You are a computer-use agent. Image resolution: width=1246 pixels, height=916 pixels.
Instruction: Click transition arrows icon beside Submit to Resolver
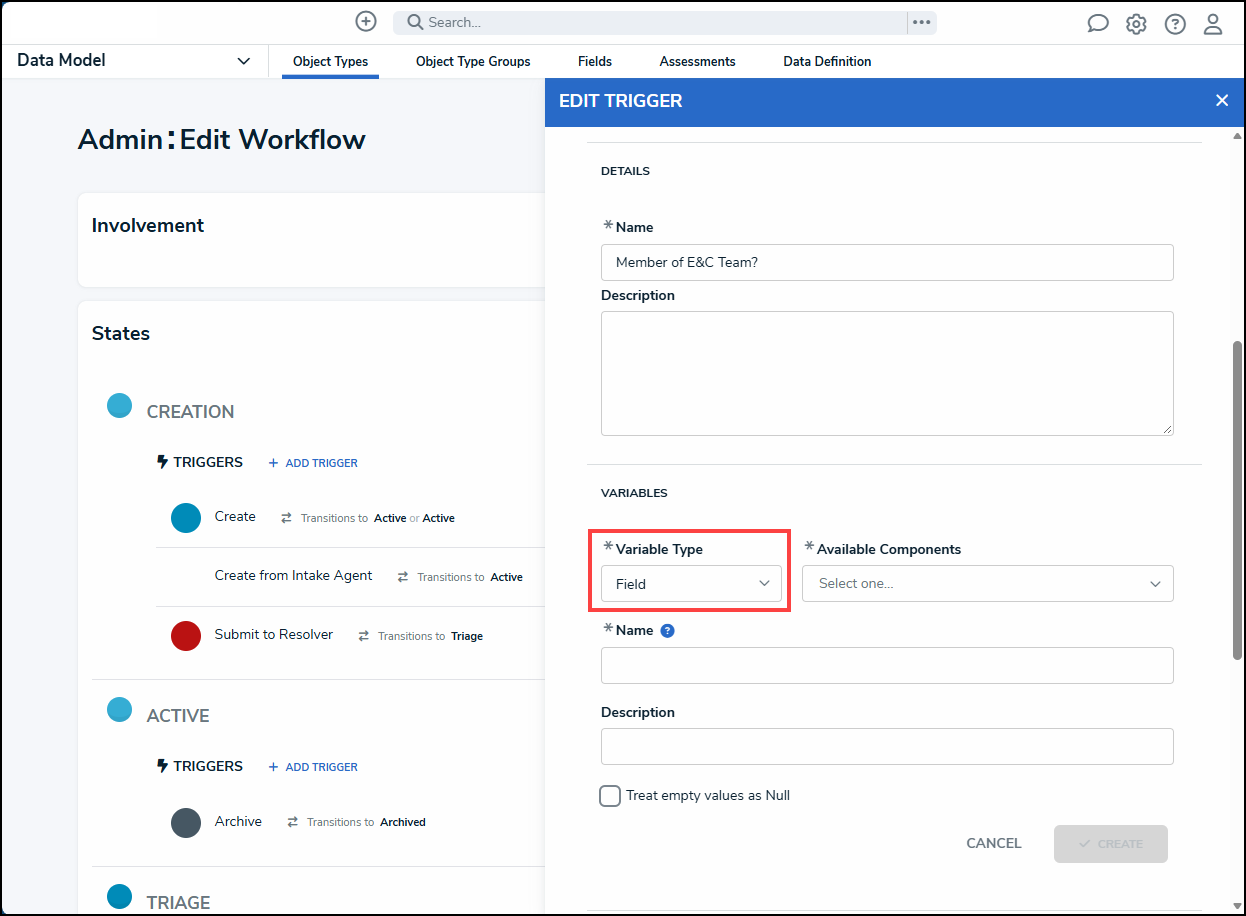tap(364, 636)
